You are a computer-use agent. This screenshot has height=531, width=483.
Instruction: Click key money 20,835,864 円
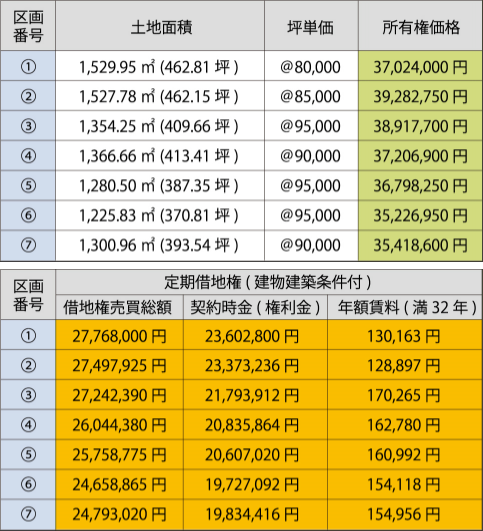255,424
